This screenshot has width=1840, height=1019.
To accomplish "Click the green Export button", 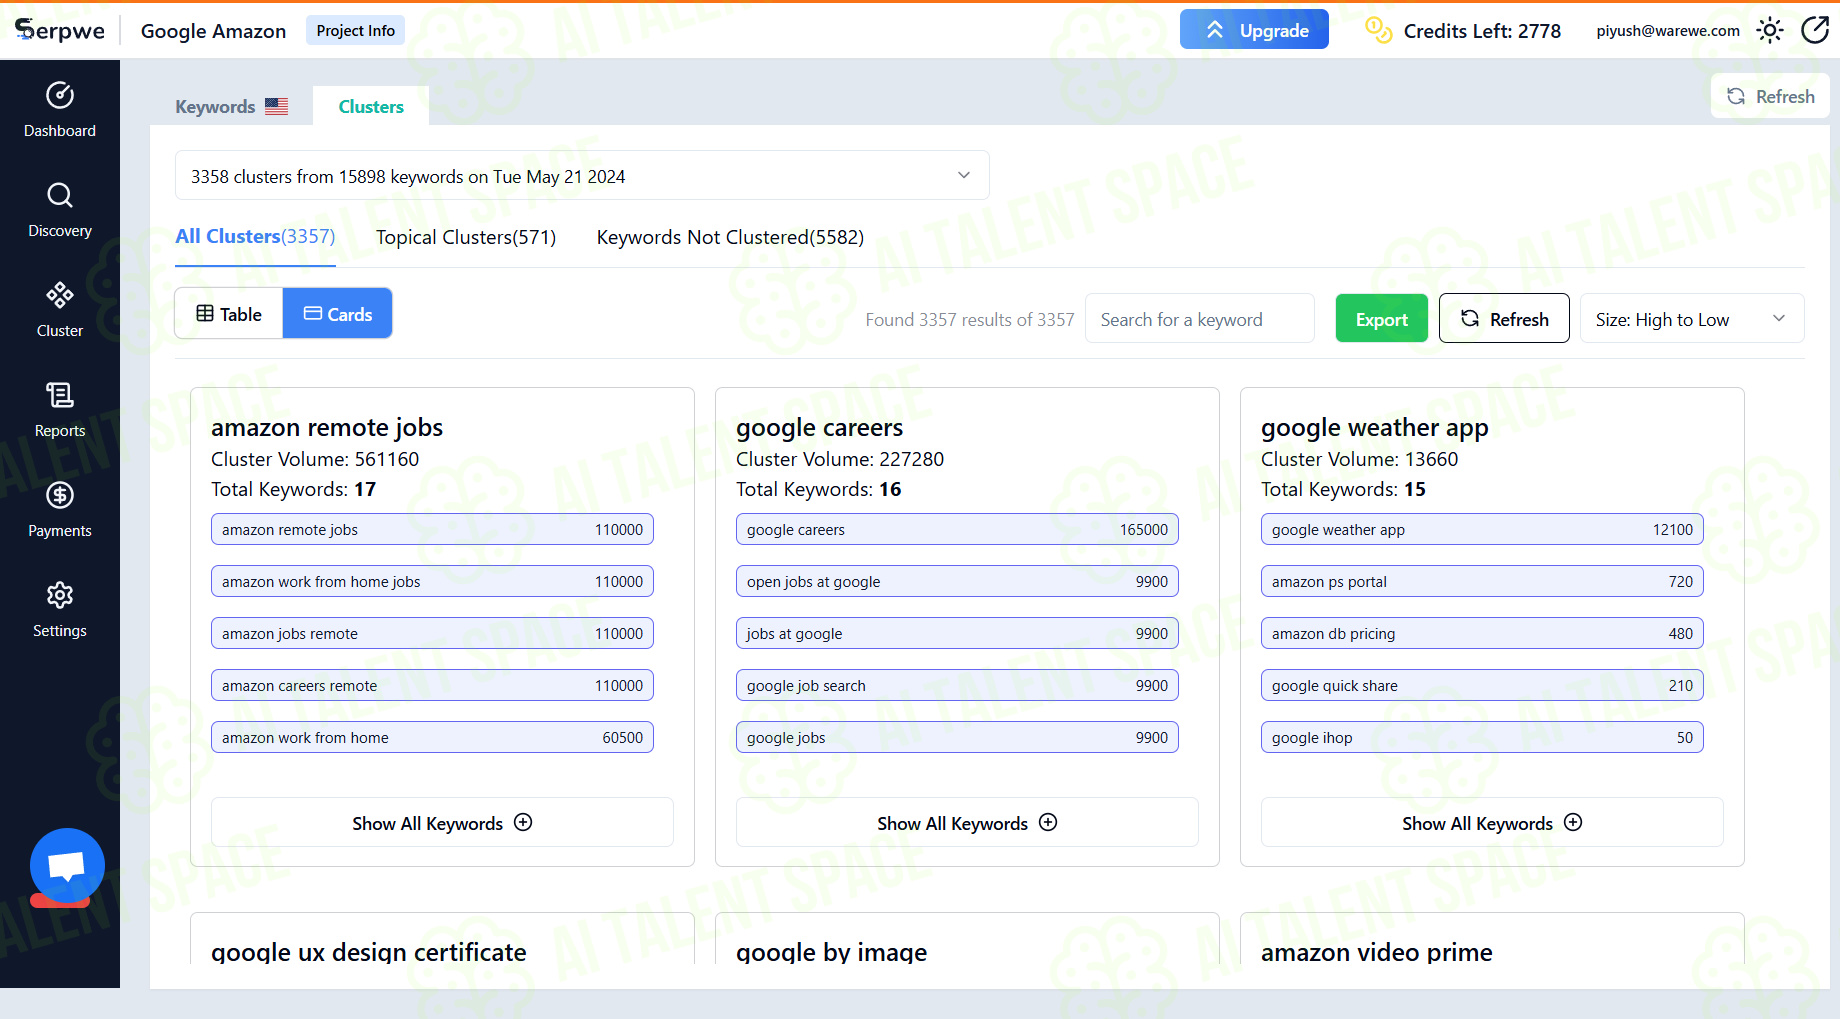I will coord(1381,319).
